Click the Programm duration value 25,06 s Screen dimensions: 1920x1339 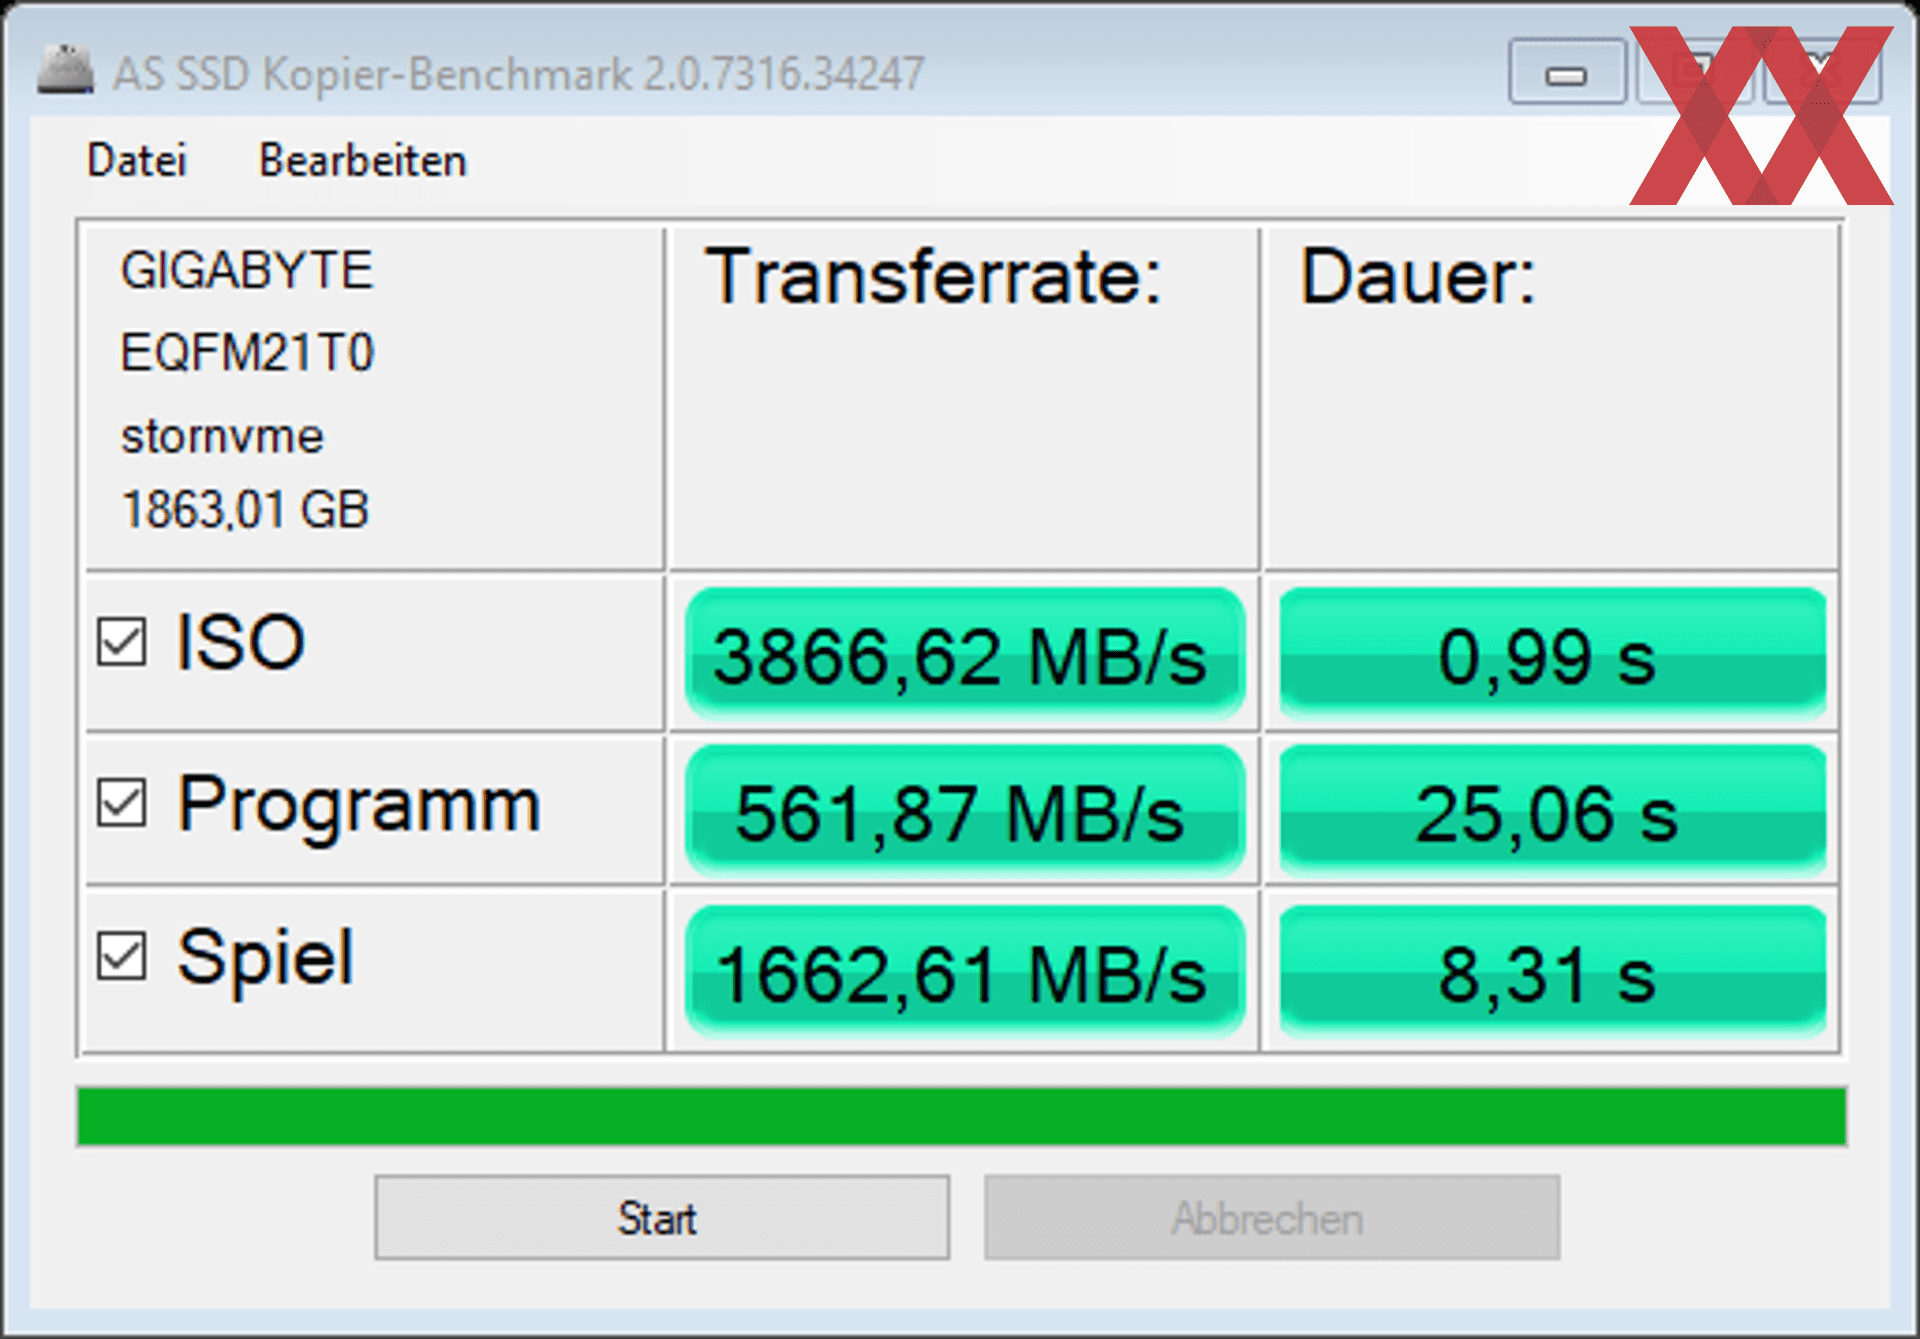[1552, 811]
